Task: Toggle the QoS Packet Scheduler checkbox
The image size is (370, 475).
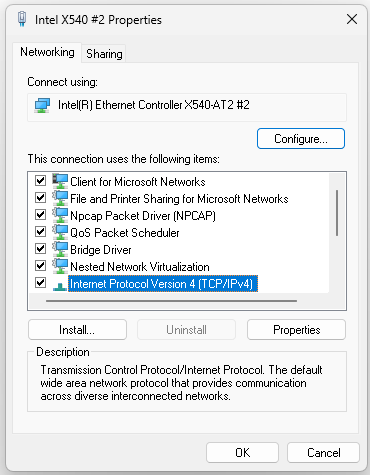Action: pos(41,232)
